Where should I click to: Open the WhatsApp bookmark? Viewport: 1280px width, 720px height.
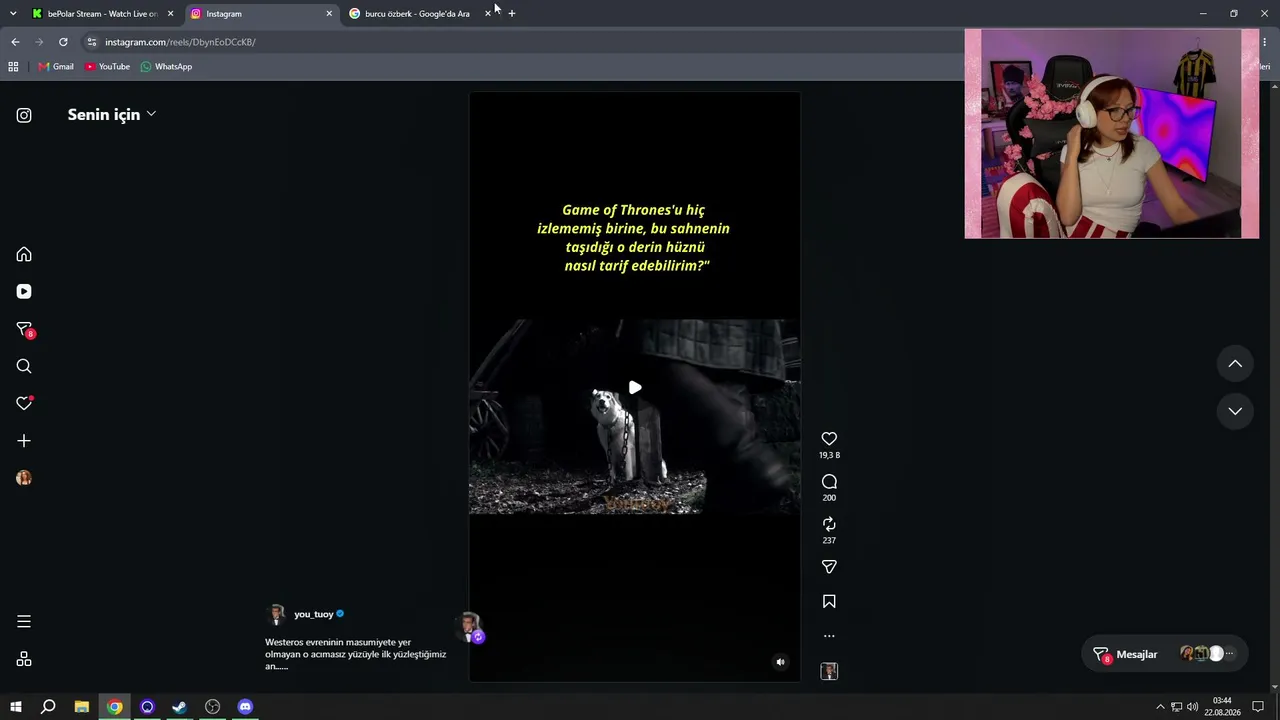pyautogui.click(x=166, y=67)
